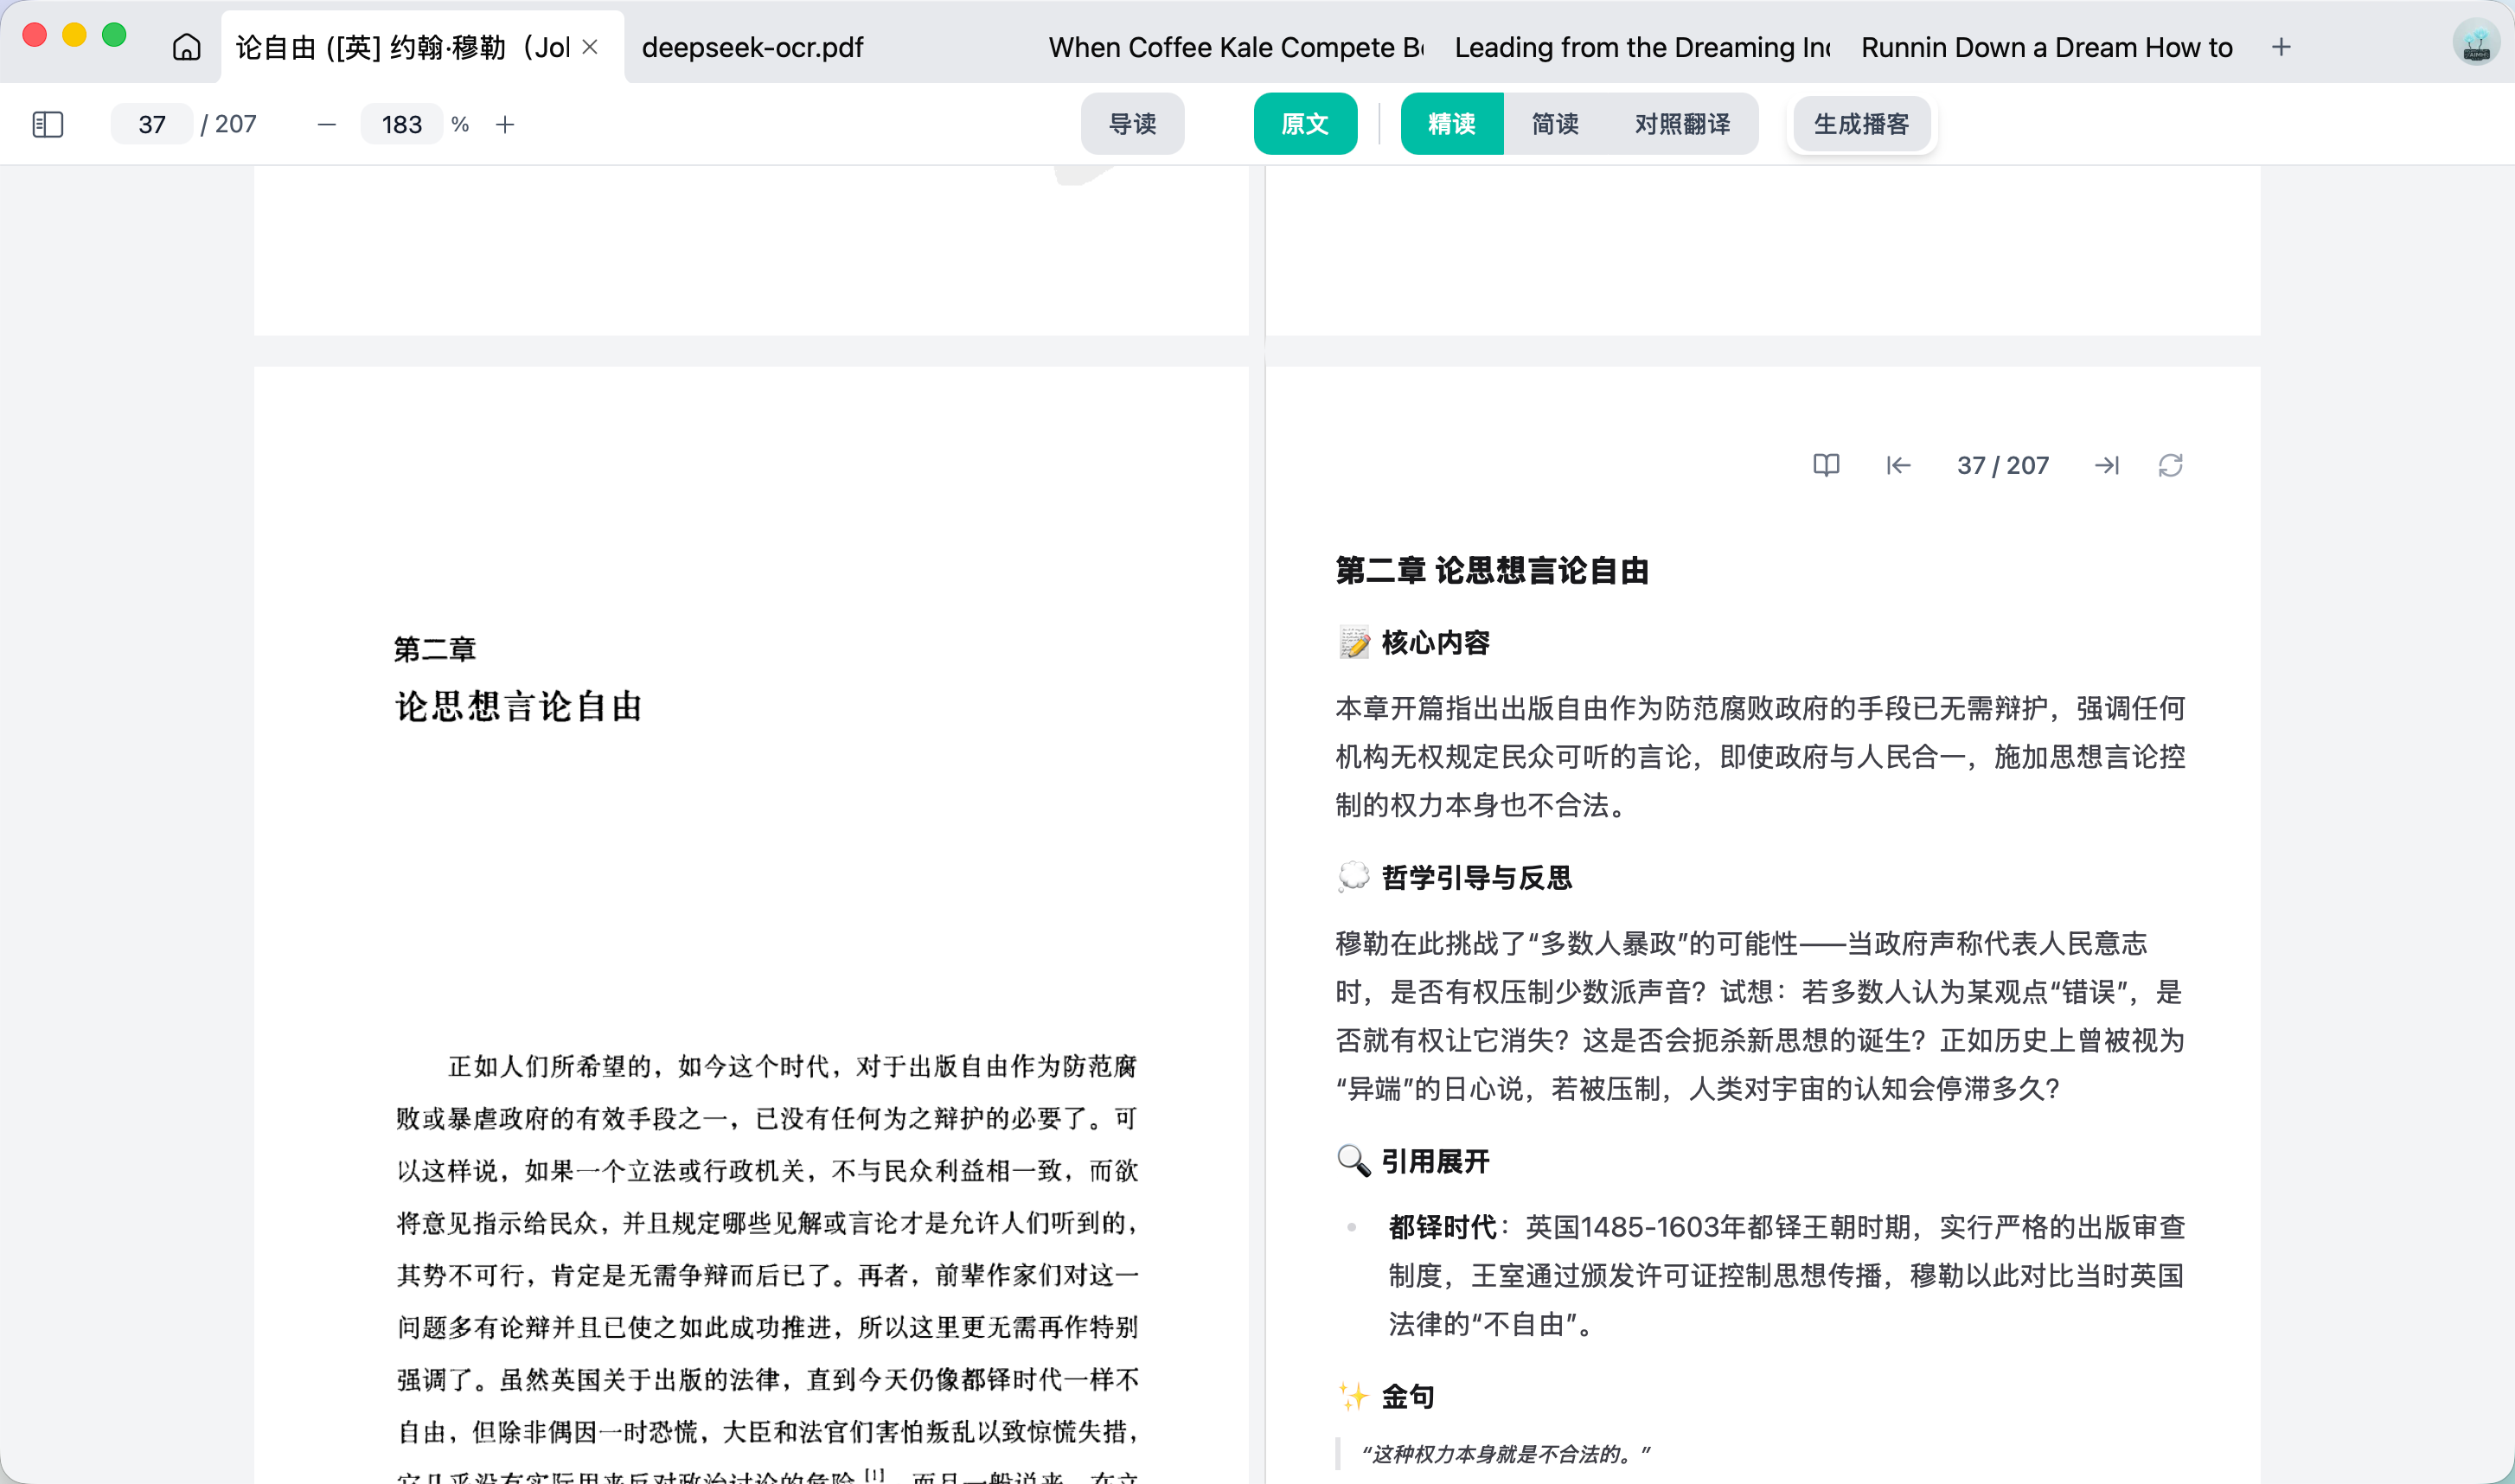
Task: Jump to last page arrow icon
Action: (2107, 465)
